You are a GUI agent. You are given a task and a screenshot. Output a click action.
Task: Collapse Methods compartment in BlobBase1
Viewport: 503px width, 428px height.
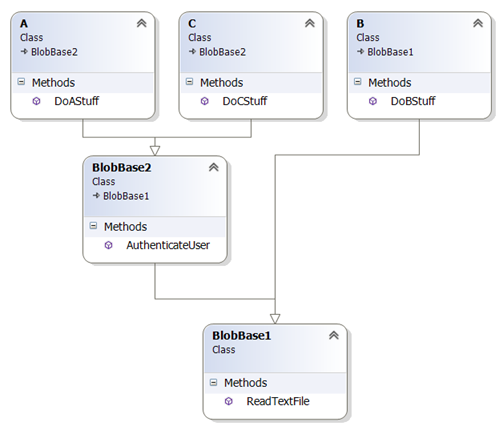213,382
